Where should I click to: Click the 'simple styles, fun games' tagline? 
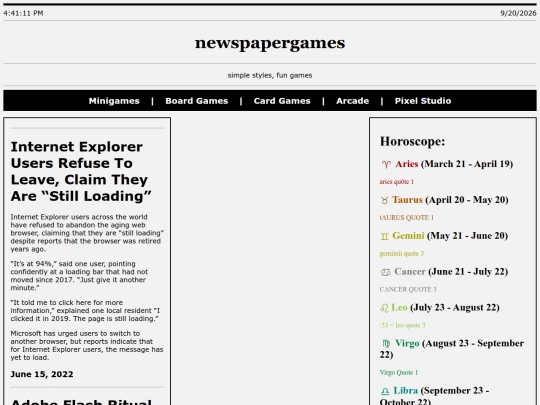[270, 75]
